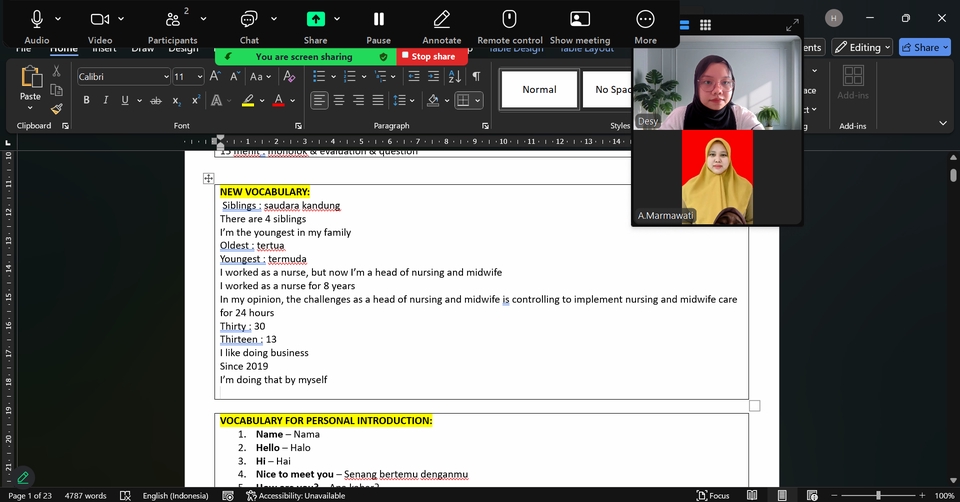Click the Numbering list icon
This screenshot has width=960, height=502.
350,77
